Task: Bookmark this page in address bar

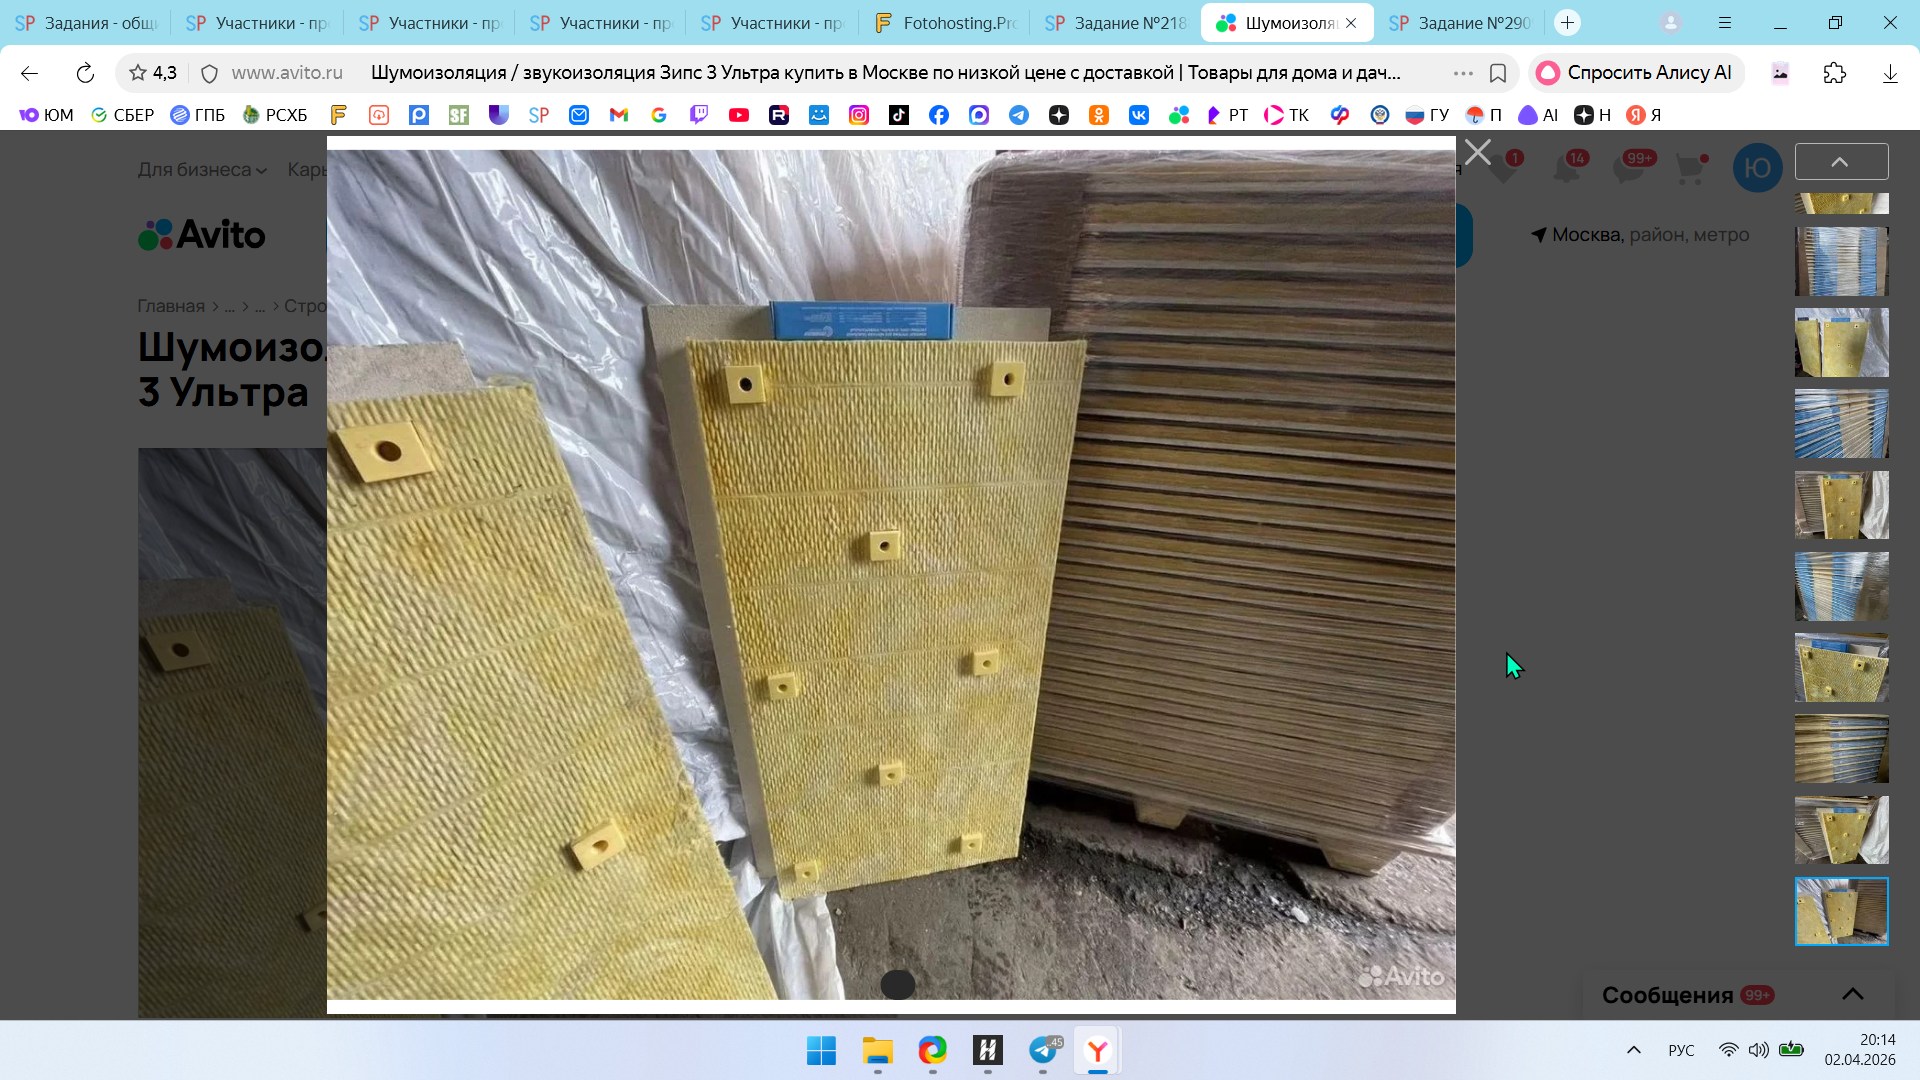Action: [1498, 73]
